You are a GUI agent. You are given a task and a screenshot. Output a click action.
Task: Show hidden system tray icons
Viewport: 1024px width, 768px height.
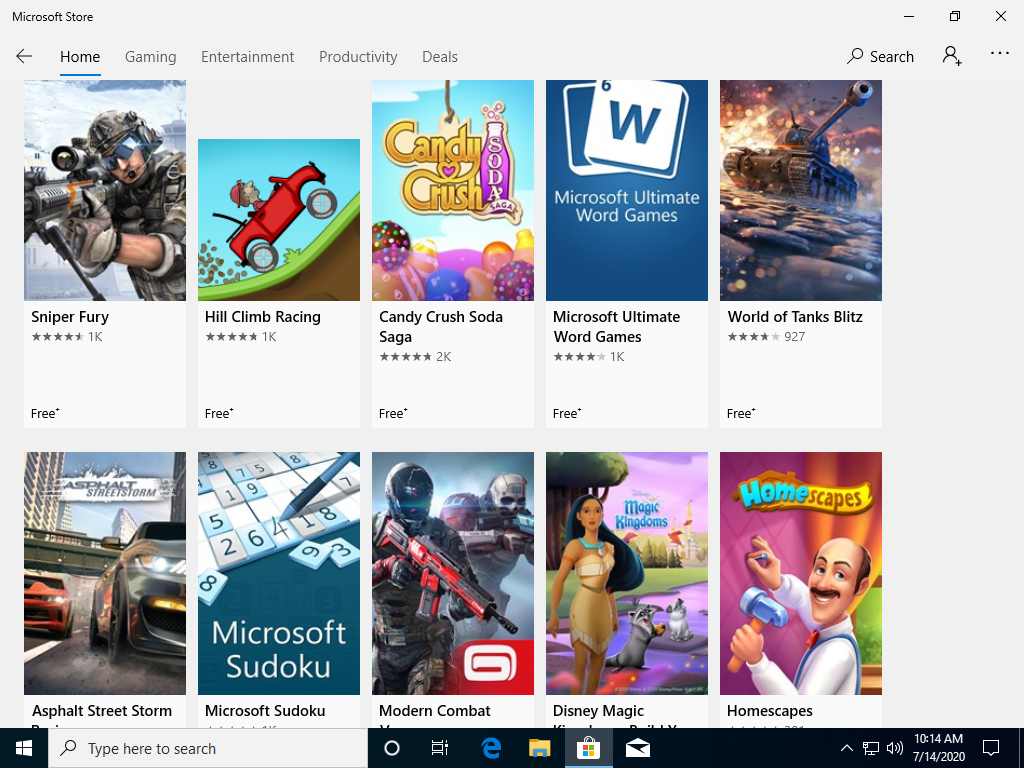(x=846, y=748)
